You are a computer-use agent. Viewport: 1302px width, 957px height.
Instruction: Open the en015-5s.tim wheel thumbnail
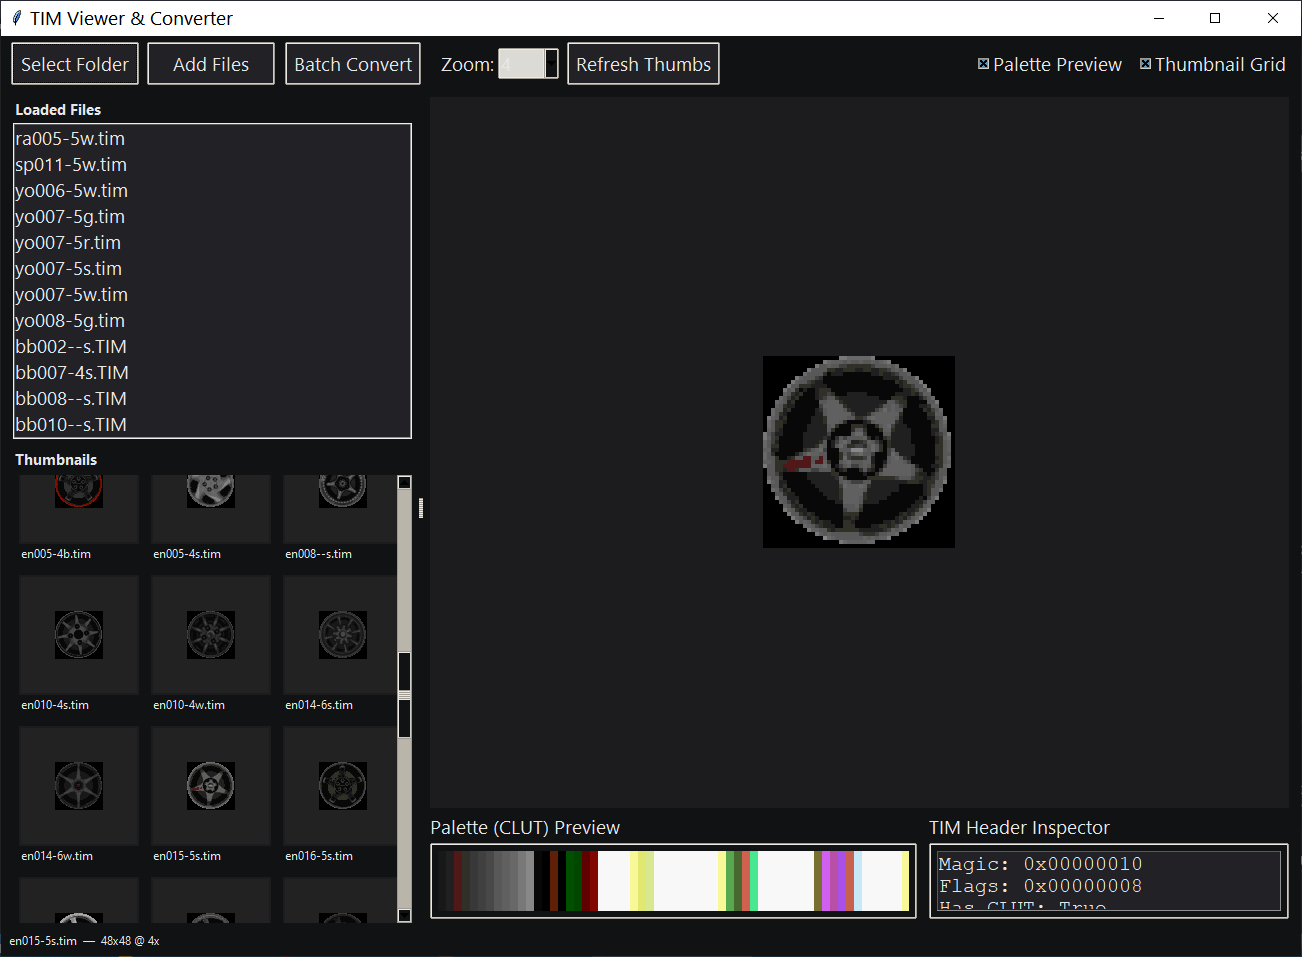(x=211, y=786)
